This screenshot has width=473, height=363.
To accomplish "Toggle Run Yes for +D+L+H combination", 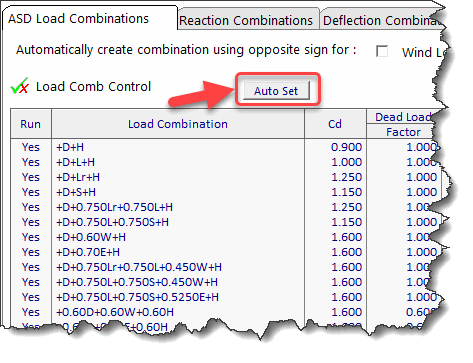I will click(31, 162).
